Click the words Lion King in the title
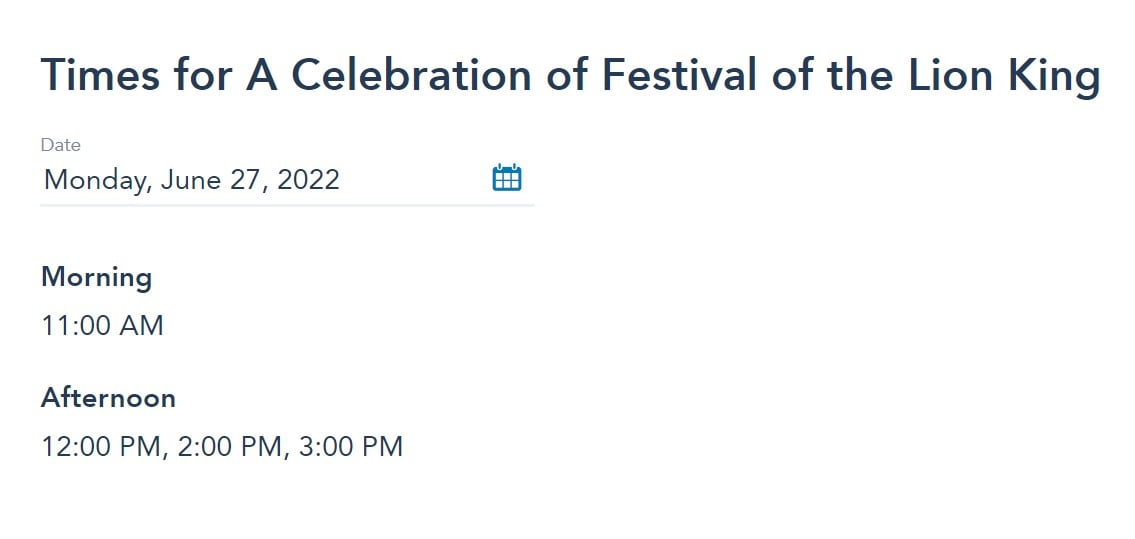 tap(1003, 77)
